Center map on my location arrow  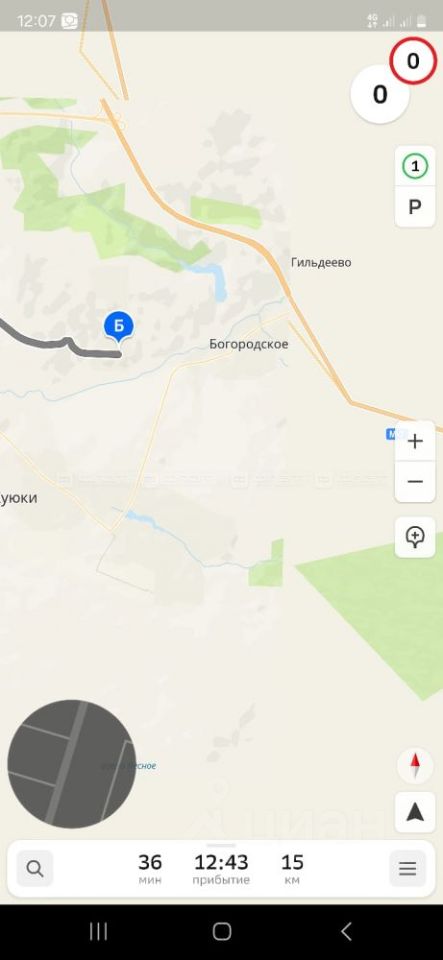click(415, 812)
